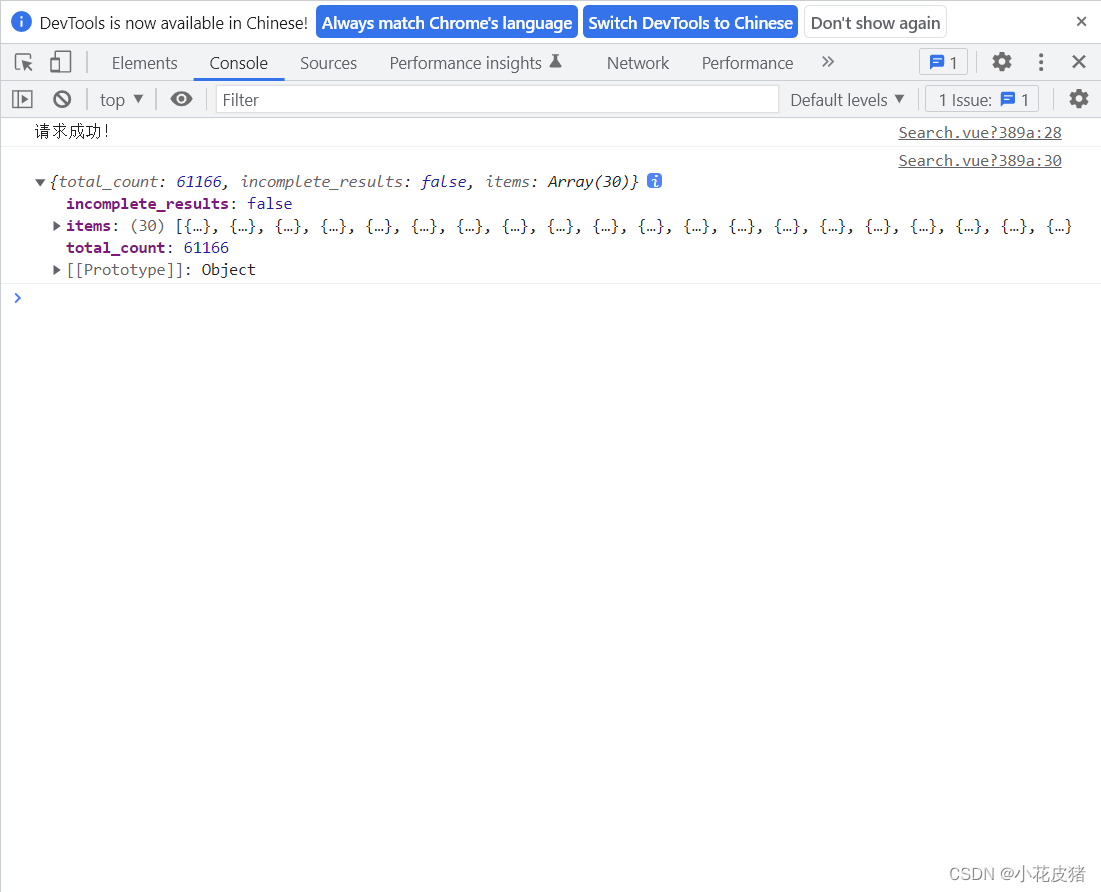Screen dimensions: 1101x892
Task: Open the top JavaScript context dropdown
Action: 121,100
